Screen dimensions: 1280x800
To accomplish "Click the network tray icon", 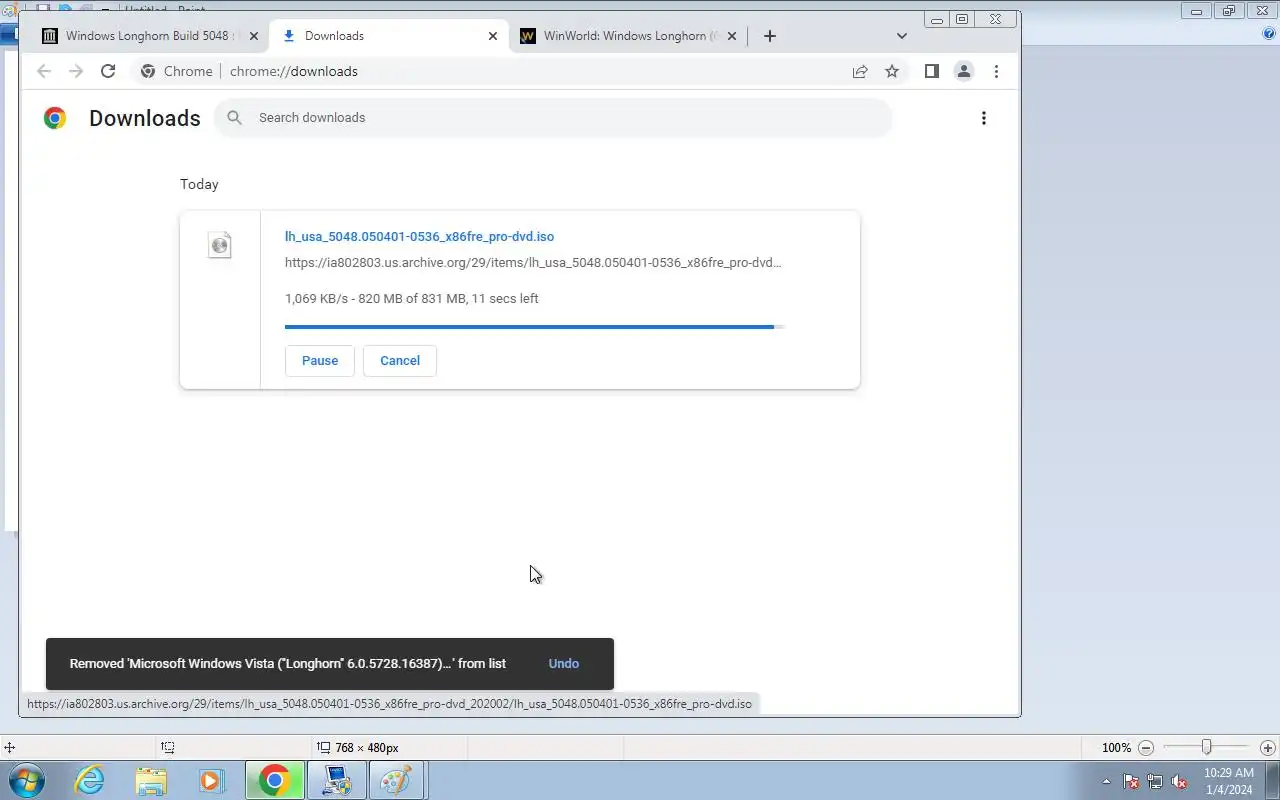I will (1155, 781).
